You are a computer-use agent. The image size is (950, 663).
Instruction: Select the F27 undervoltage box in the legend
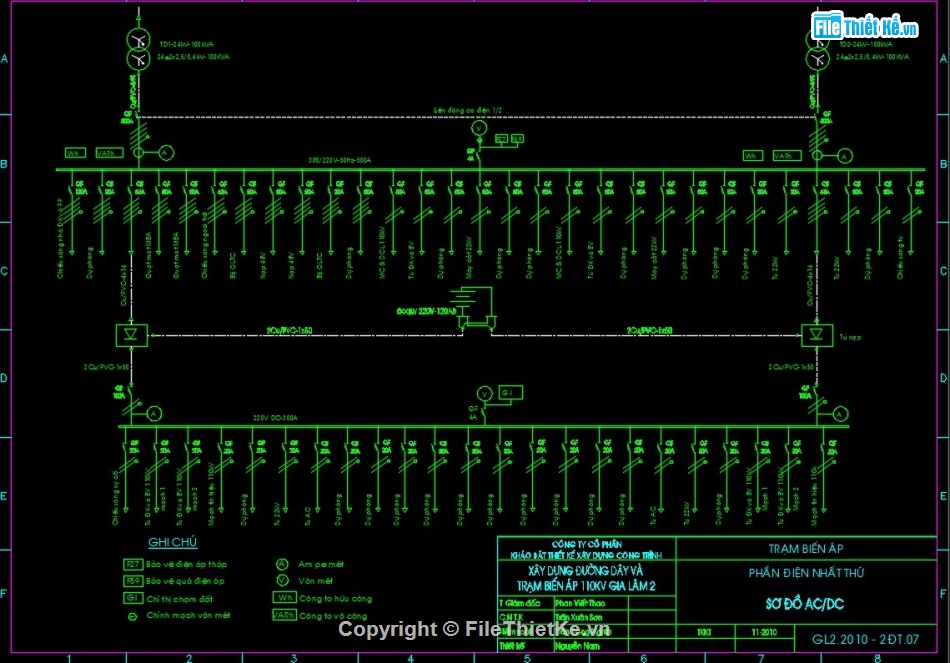[x=132, y=564]
